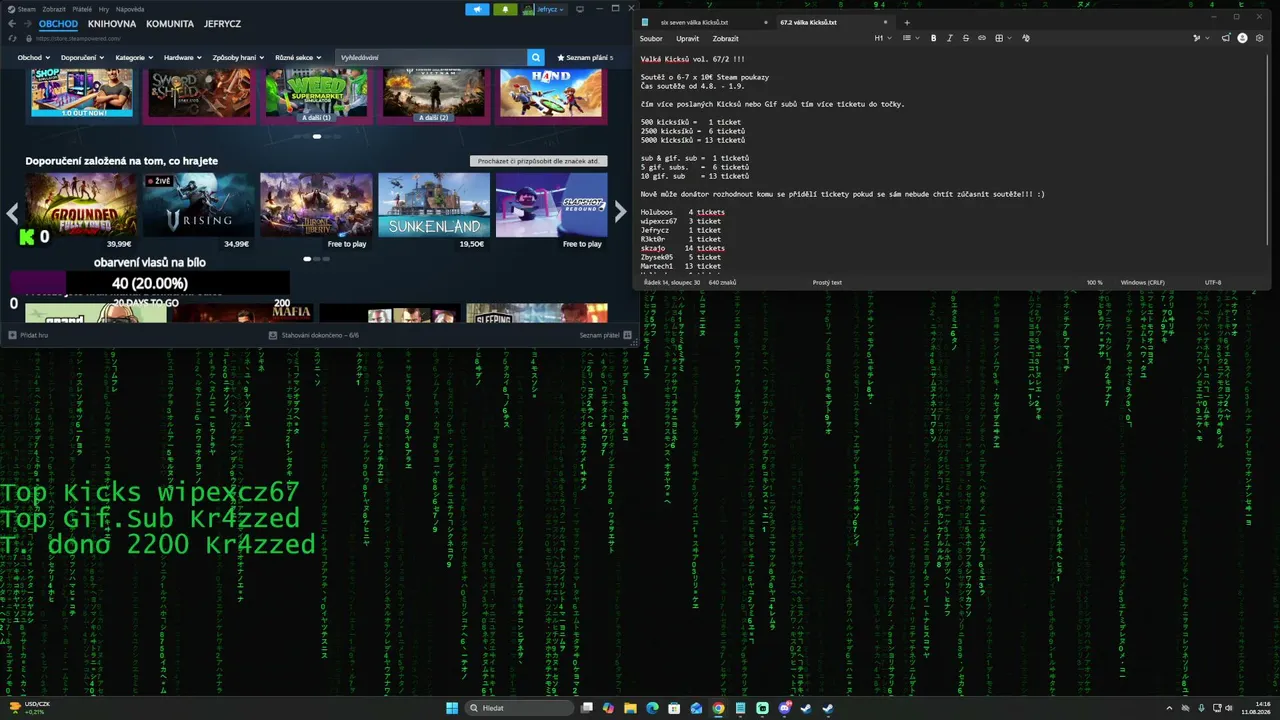Insert a link in Notepad
The height and width of the screenshot is (720, 1280).
coord(981,38)
